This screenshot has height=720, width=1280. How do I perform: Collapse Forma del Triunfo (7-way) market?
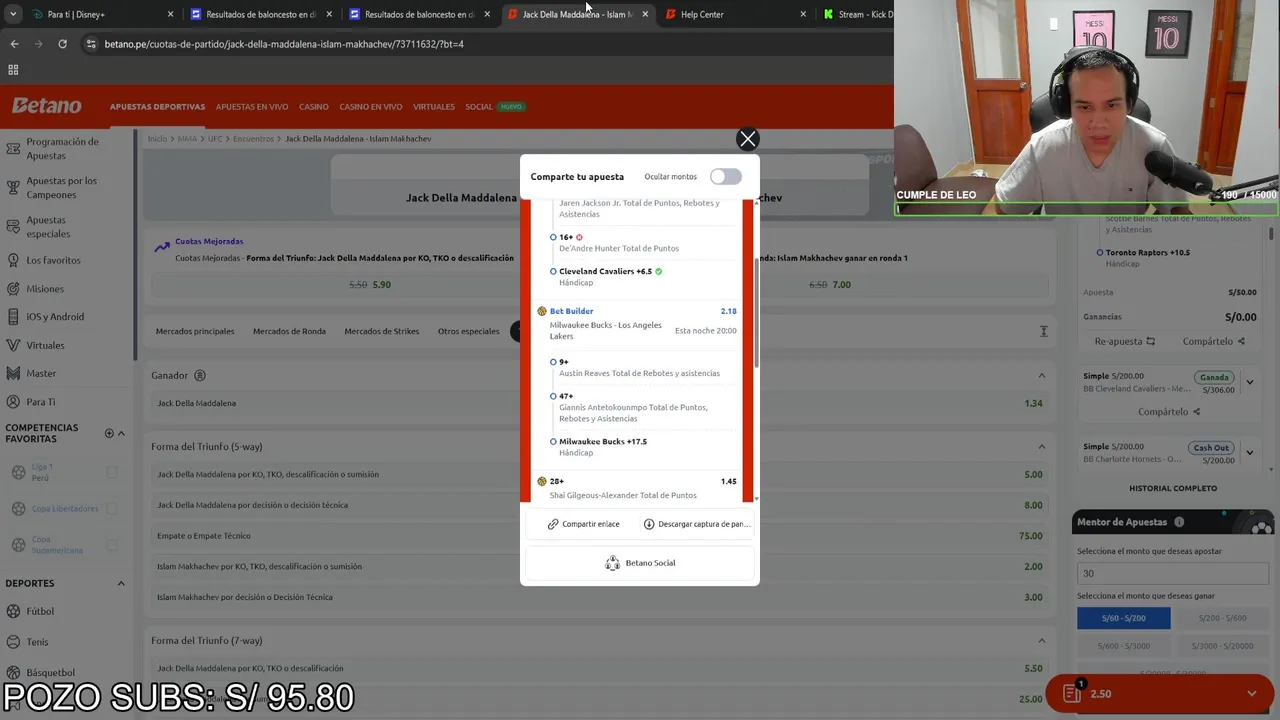(1042, 641)
